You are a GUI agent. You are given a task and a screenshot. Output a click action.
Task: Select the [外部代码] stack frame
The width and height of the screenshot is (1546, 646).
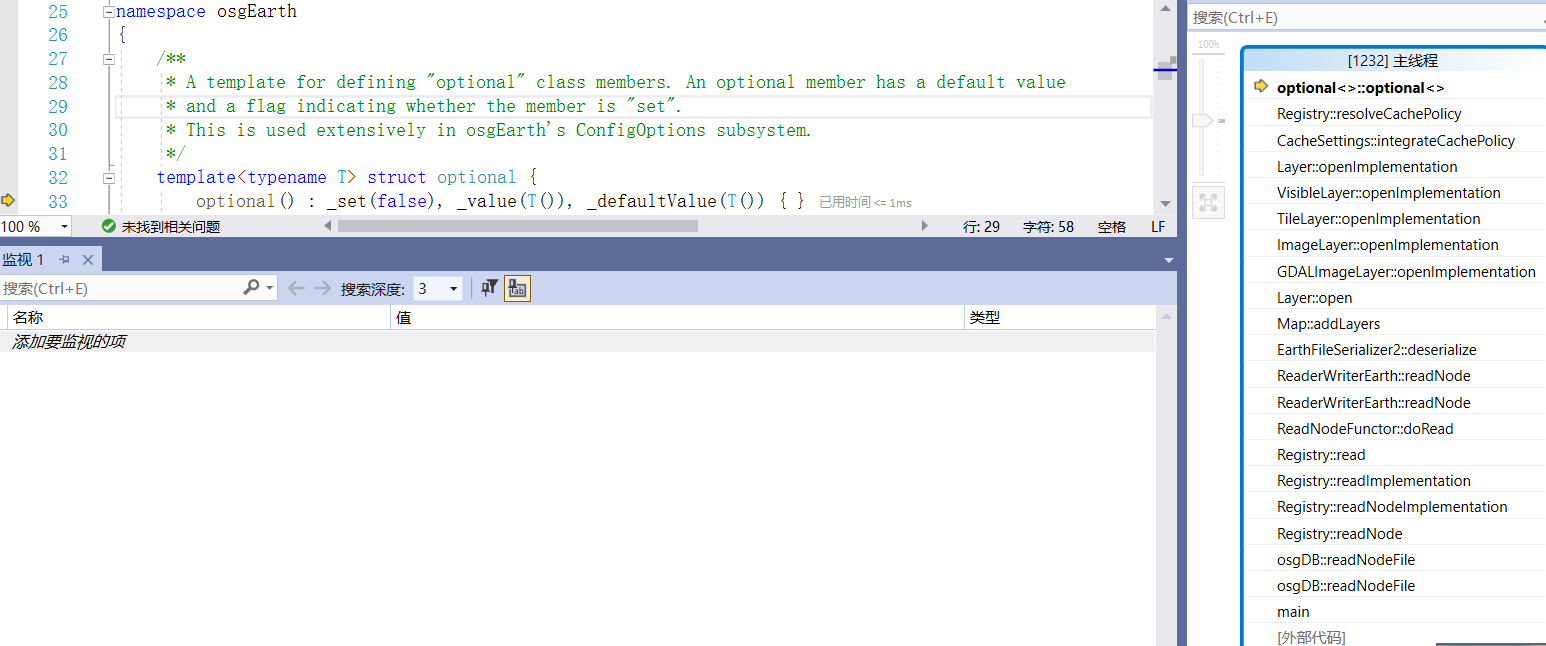[x=1311, y=638]
